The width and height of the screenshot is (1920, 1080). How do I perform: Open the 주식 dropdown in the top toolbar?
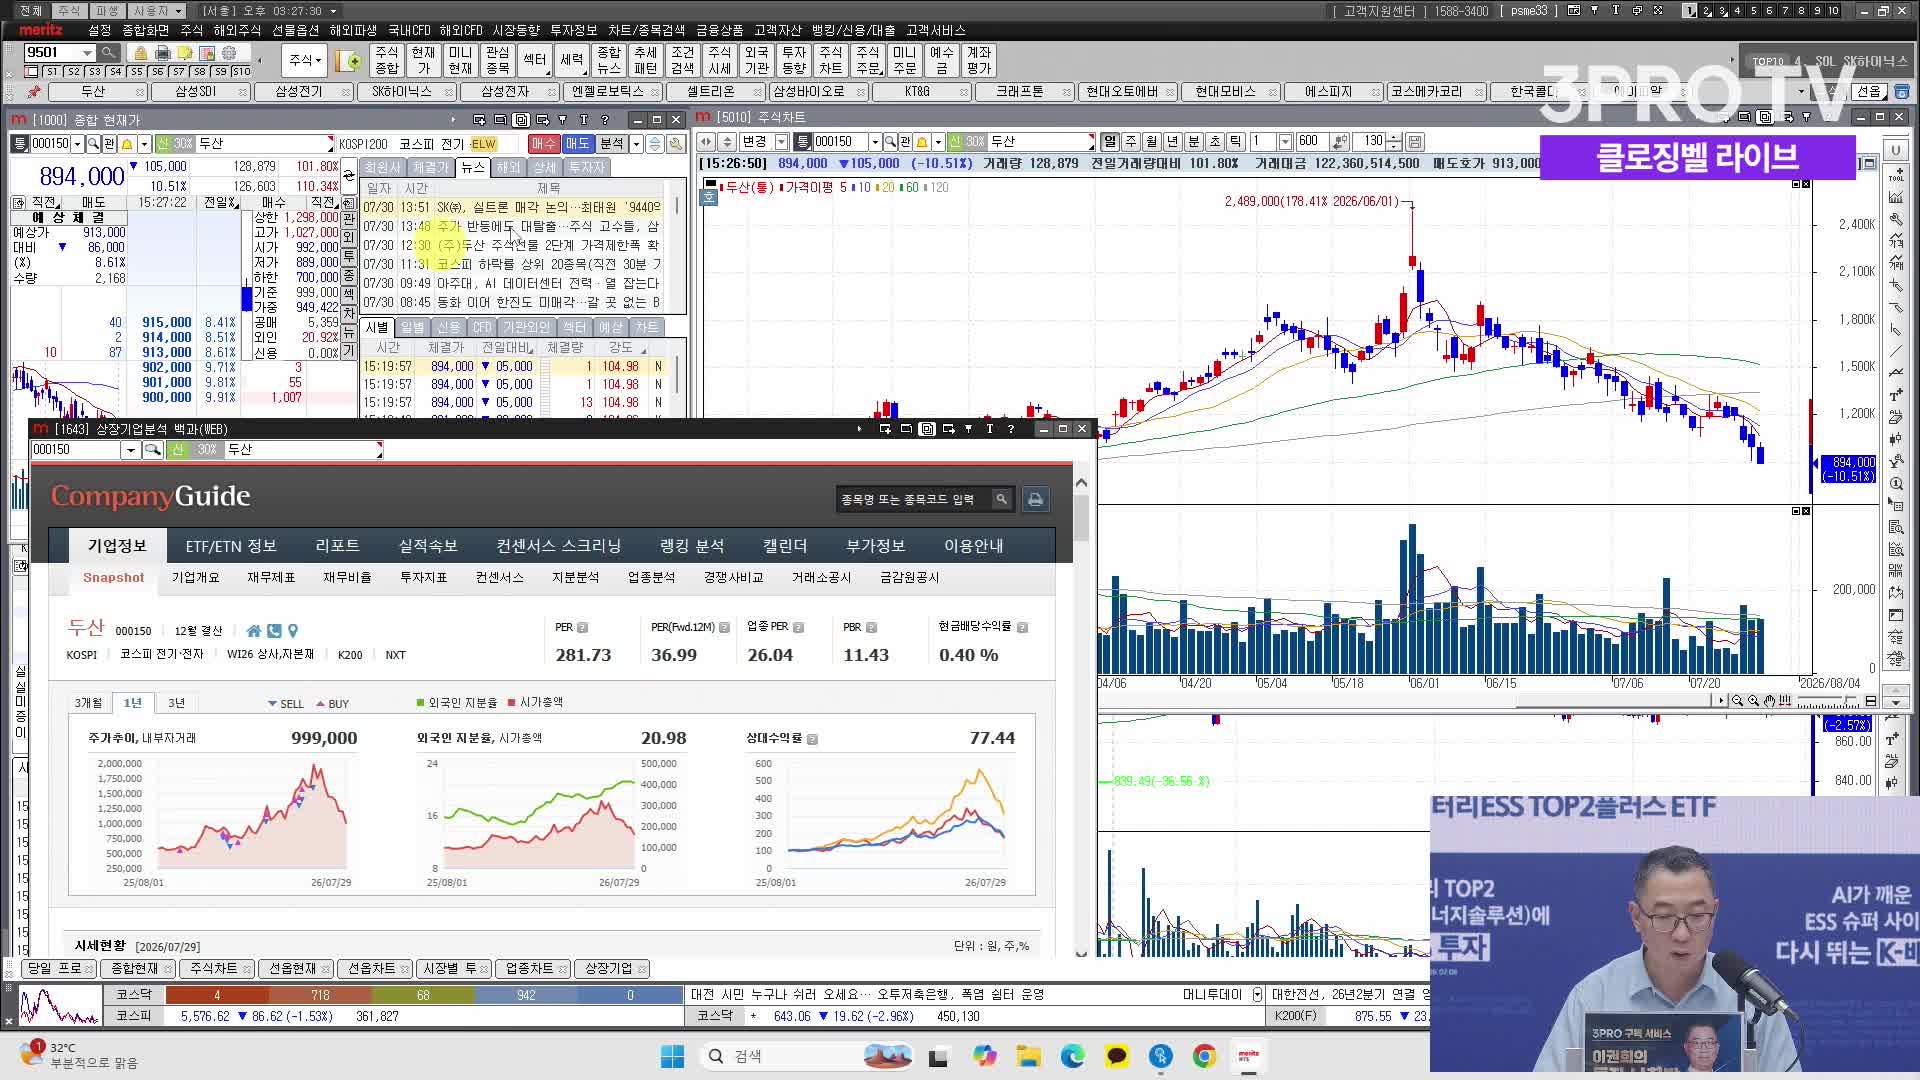[x=305, y=60]
